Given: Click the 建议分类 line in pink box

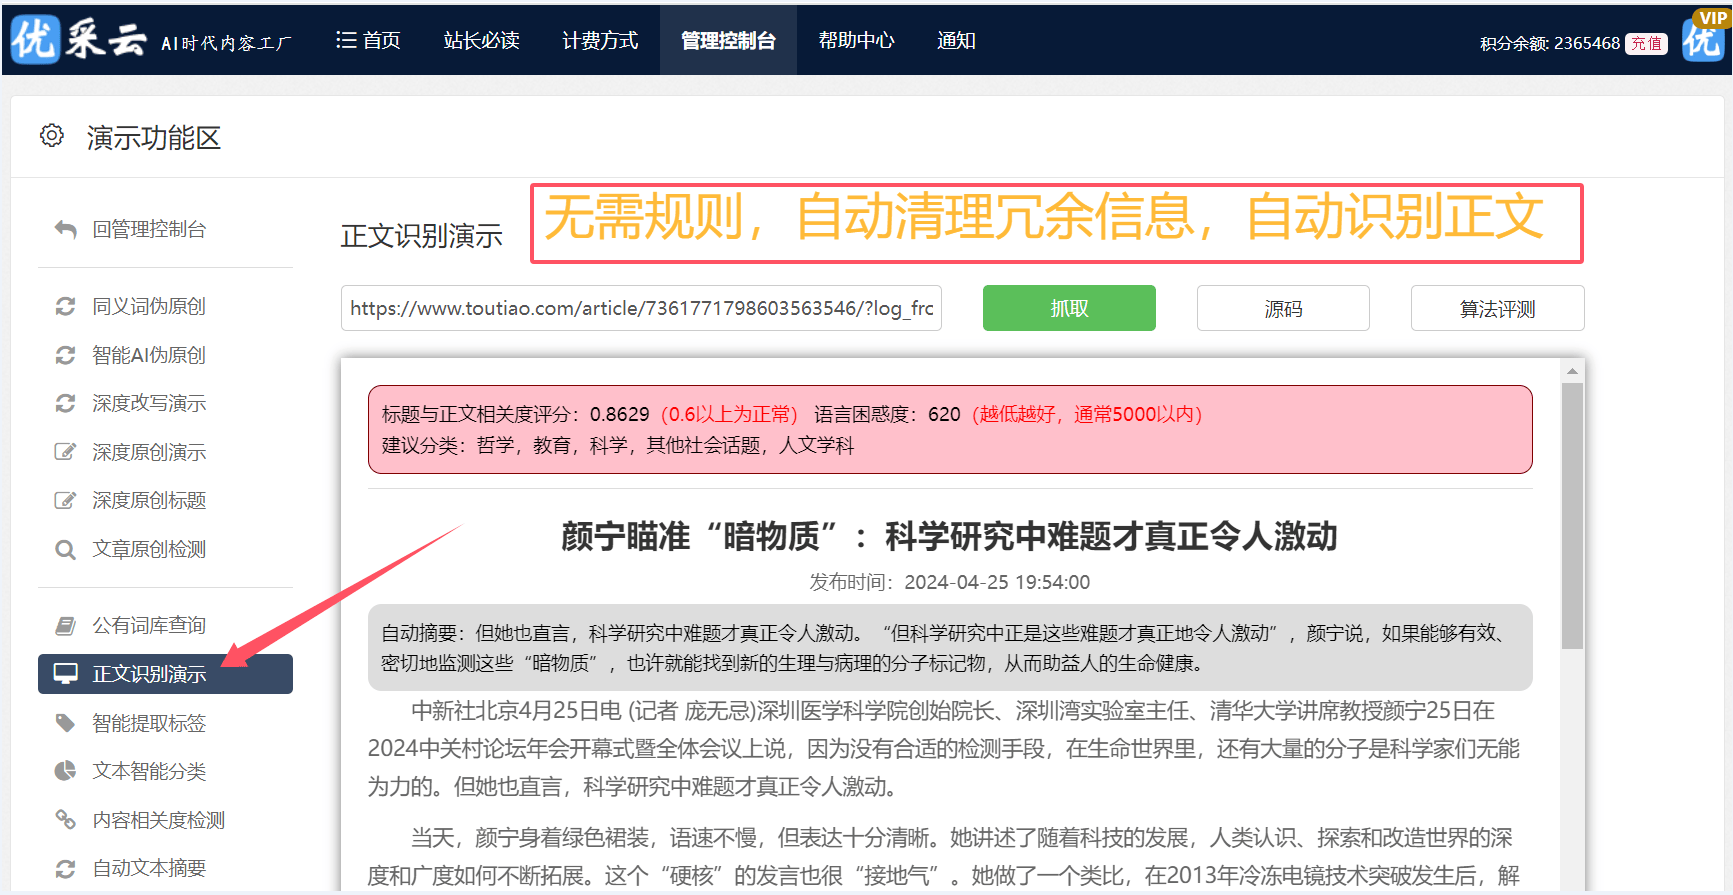Looking at the screenshot, I should (618, 445).
